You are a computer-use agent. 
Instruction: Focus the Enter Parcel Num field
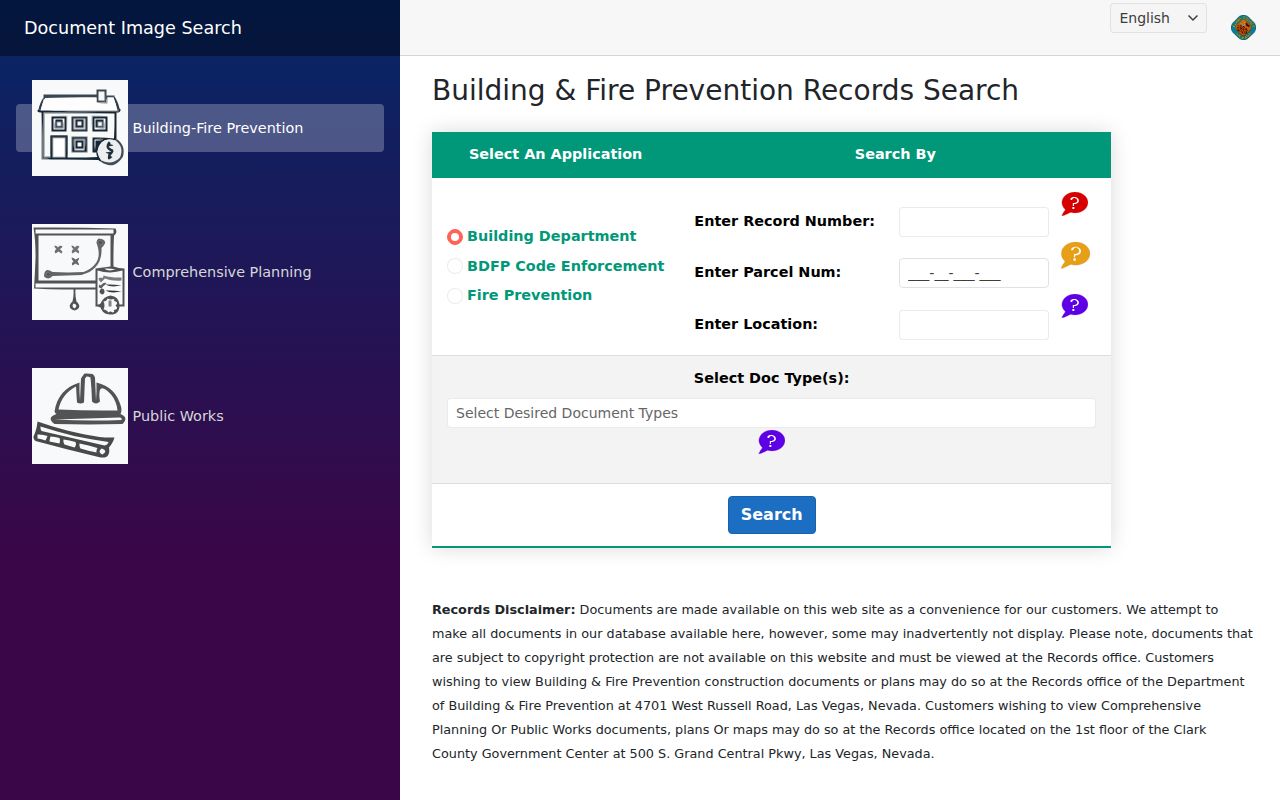pyautogui.click(x=973, y=273)
